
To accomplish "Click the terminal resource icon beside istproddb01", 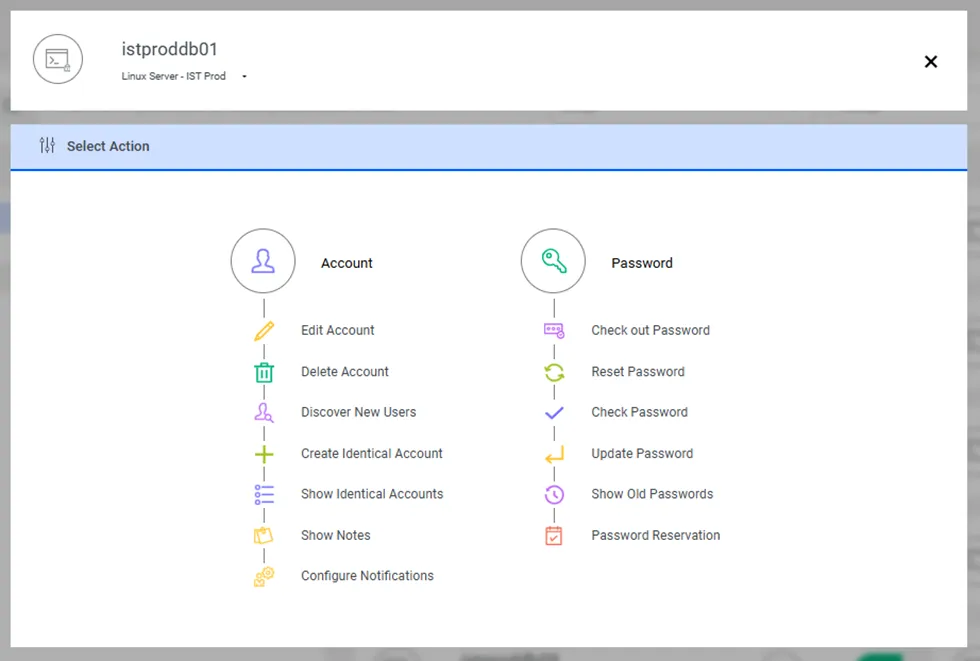I will (58, 59).
